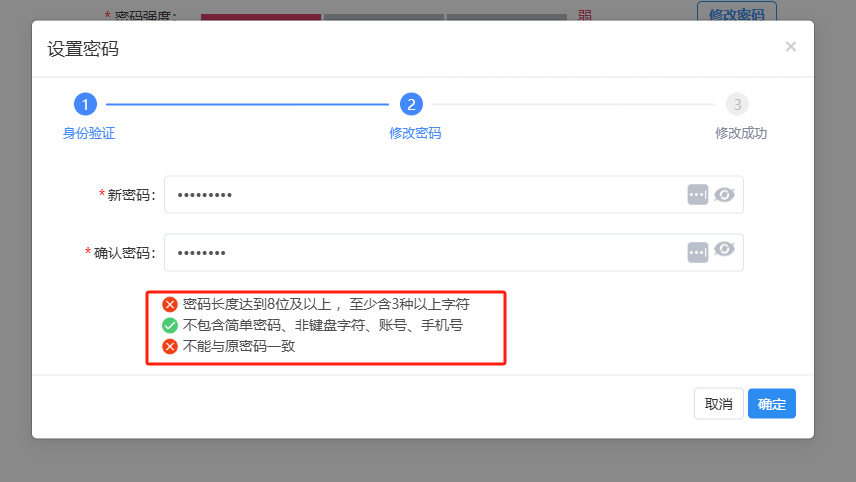Image resolution: width=856 pixels, height=482 pixels.
Task: Select the 修改成功 step label
Action: tap(741, 133)
